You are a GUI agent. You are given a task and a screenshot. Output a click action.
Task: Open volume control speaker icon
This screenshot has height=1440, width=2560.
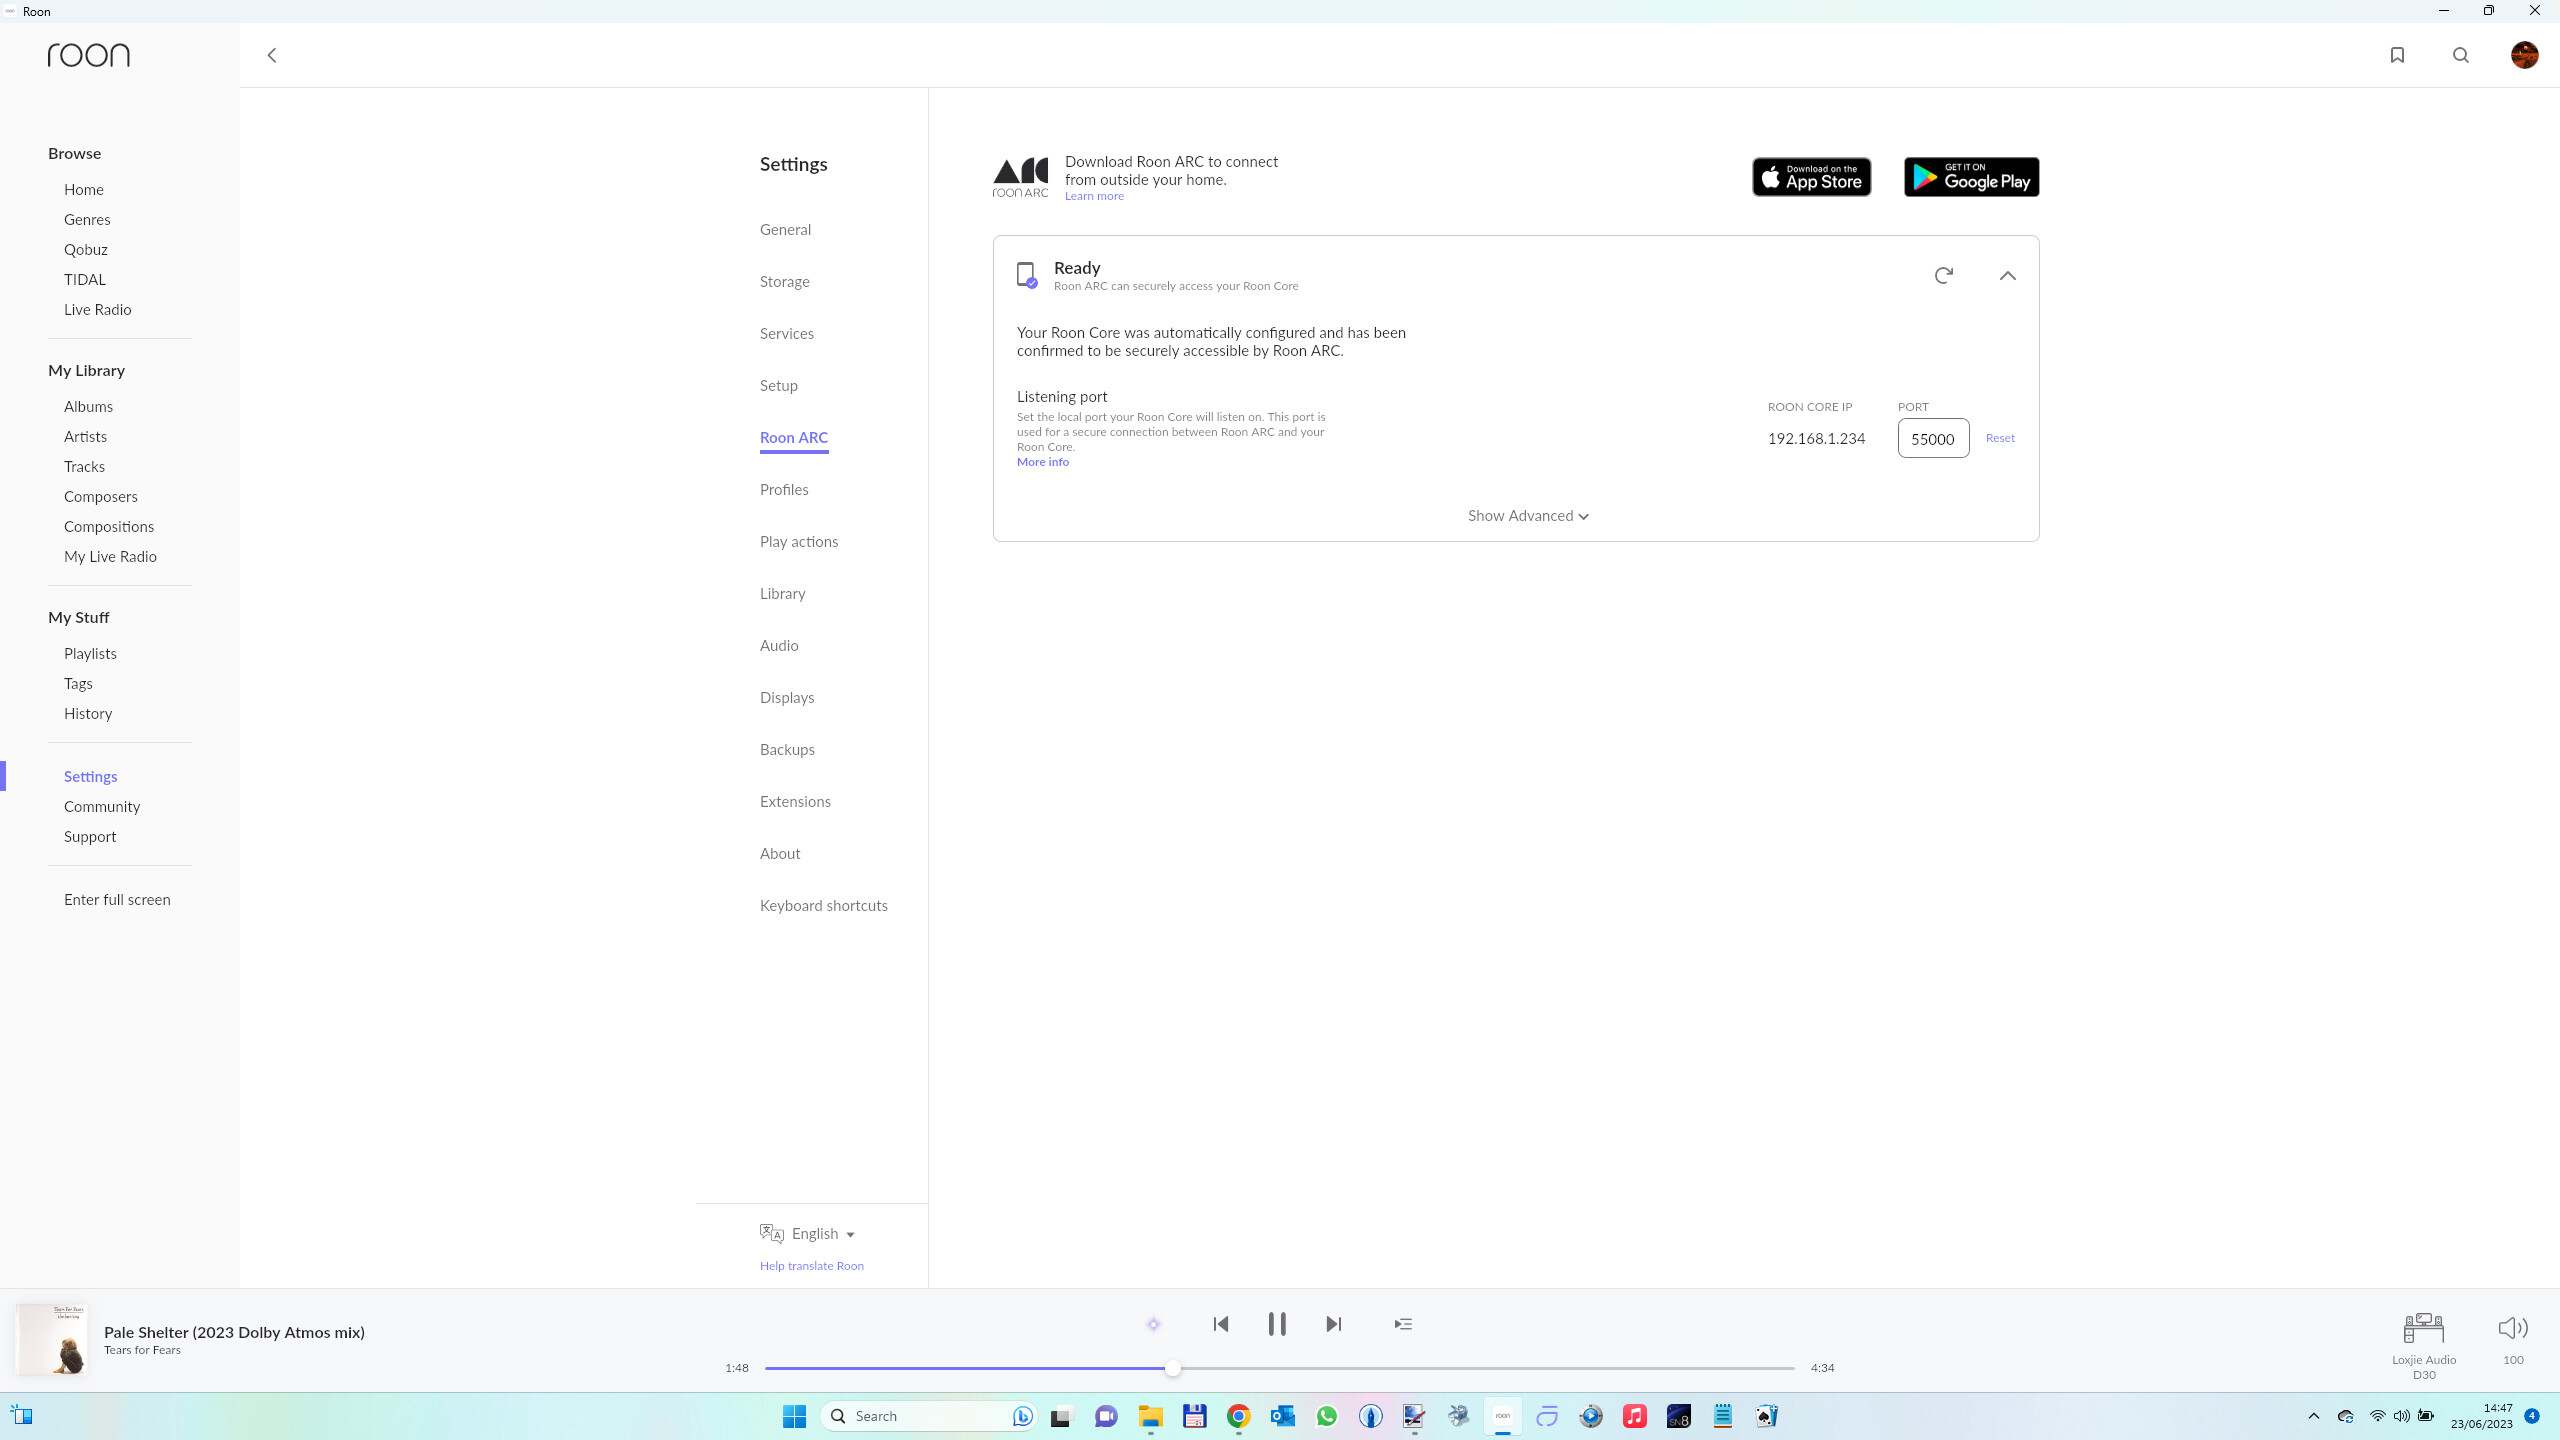pos(2513,1328)
